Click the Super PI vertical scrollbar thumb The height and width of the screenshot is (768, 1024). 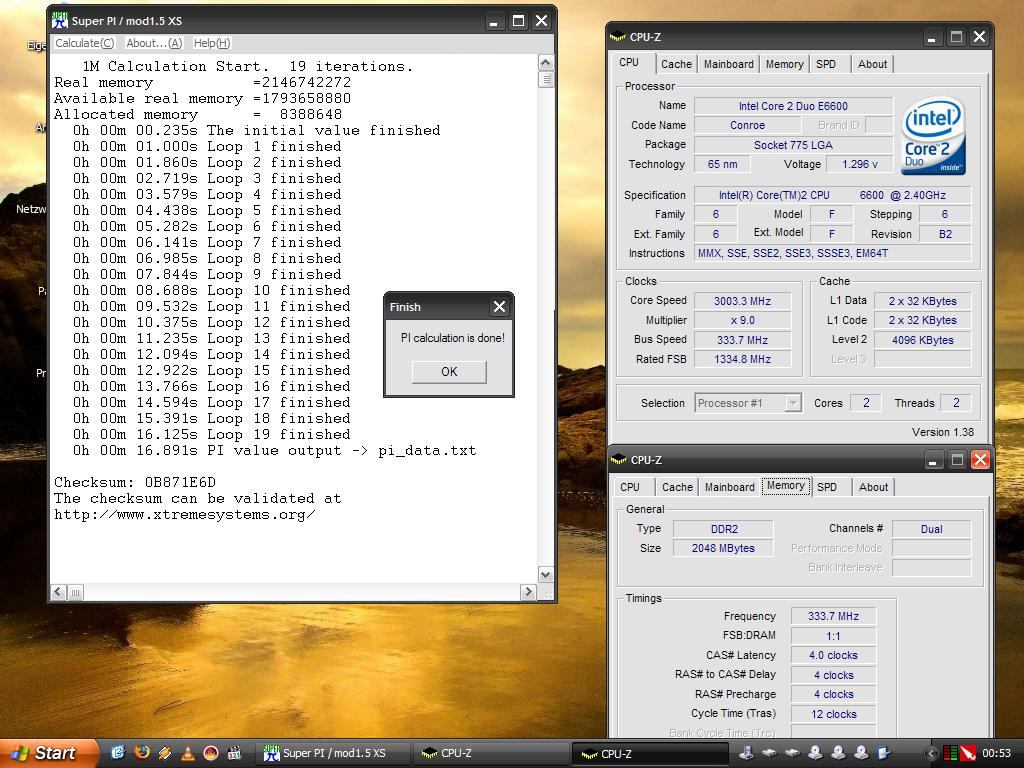(546, 80)
